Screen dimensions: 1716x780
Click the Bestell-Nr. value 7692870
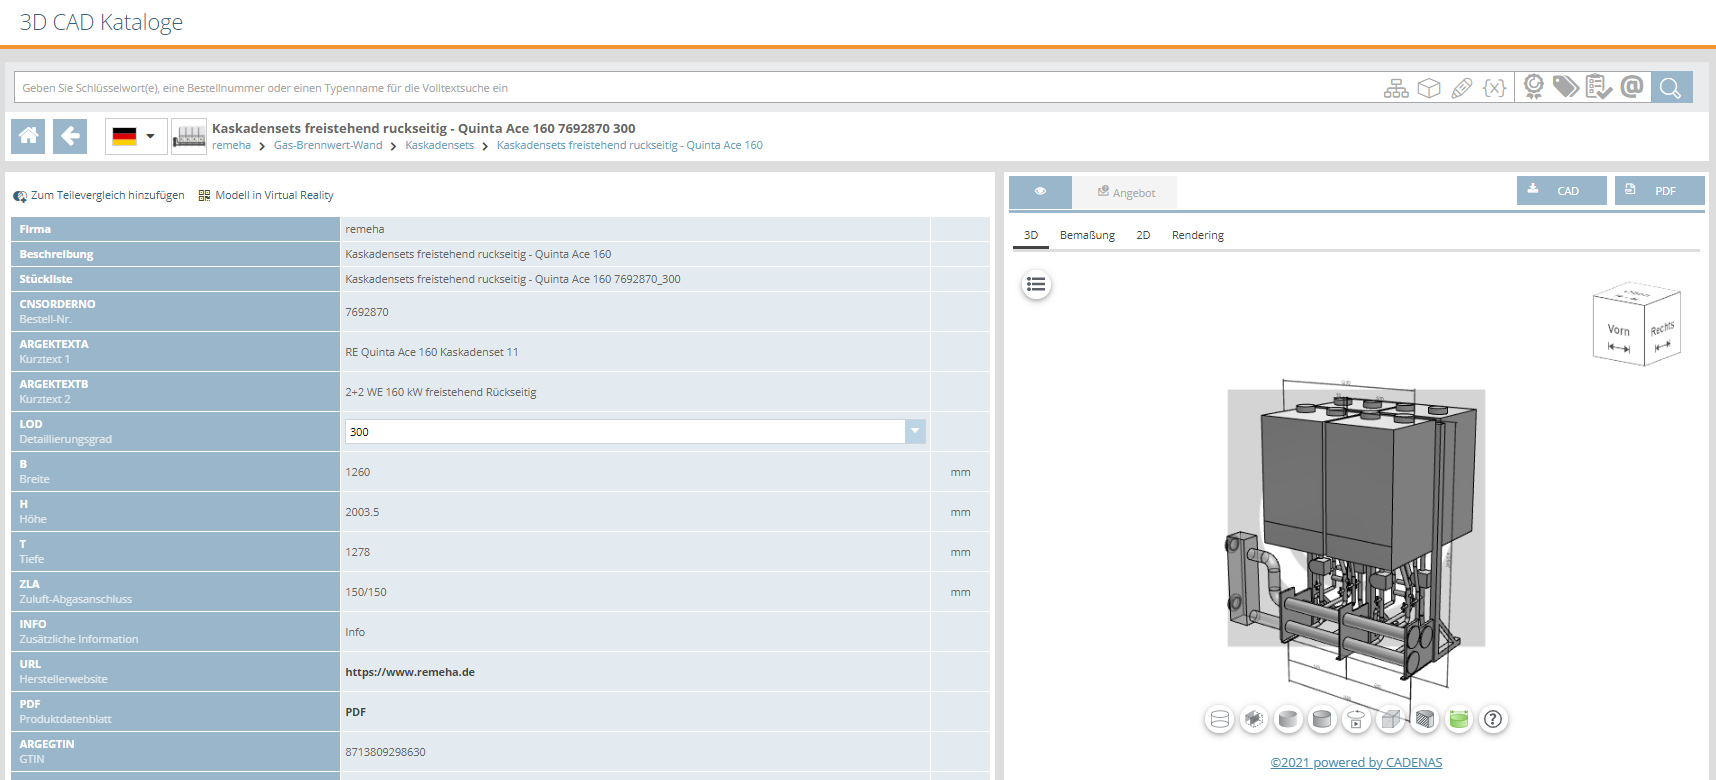point(367,312)
